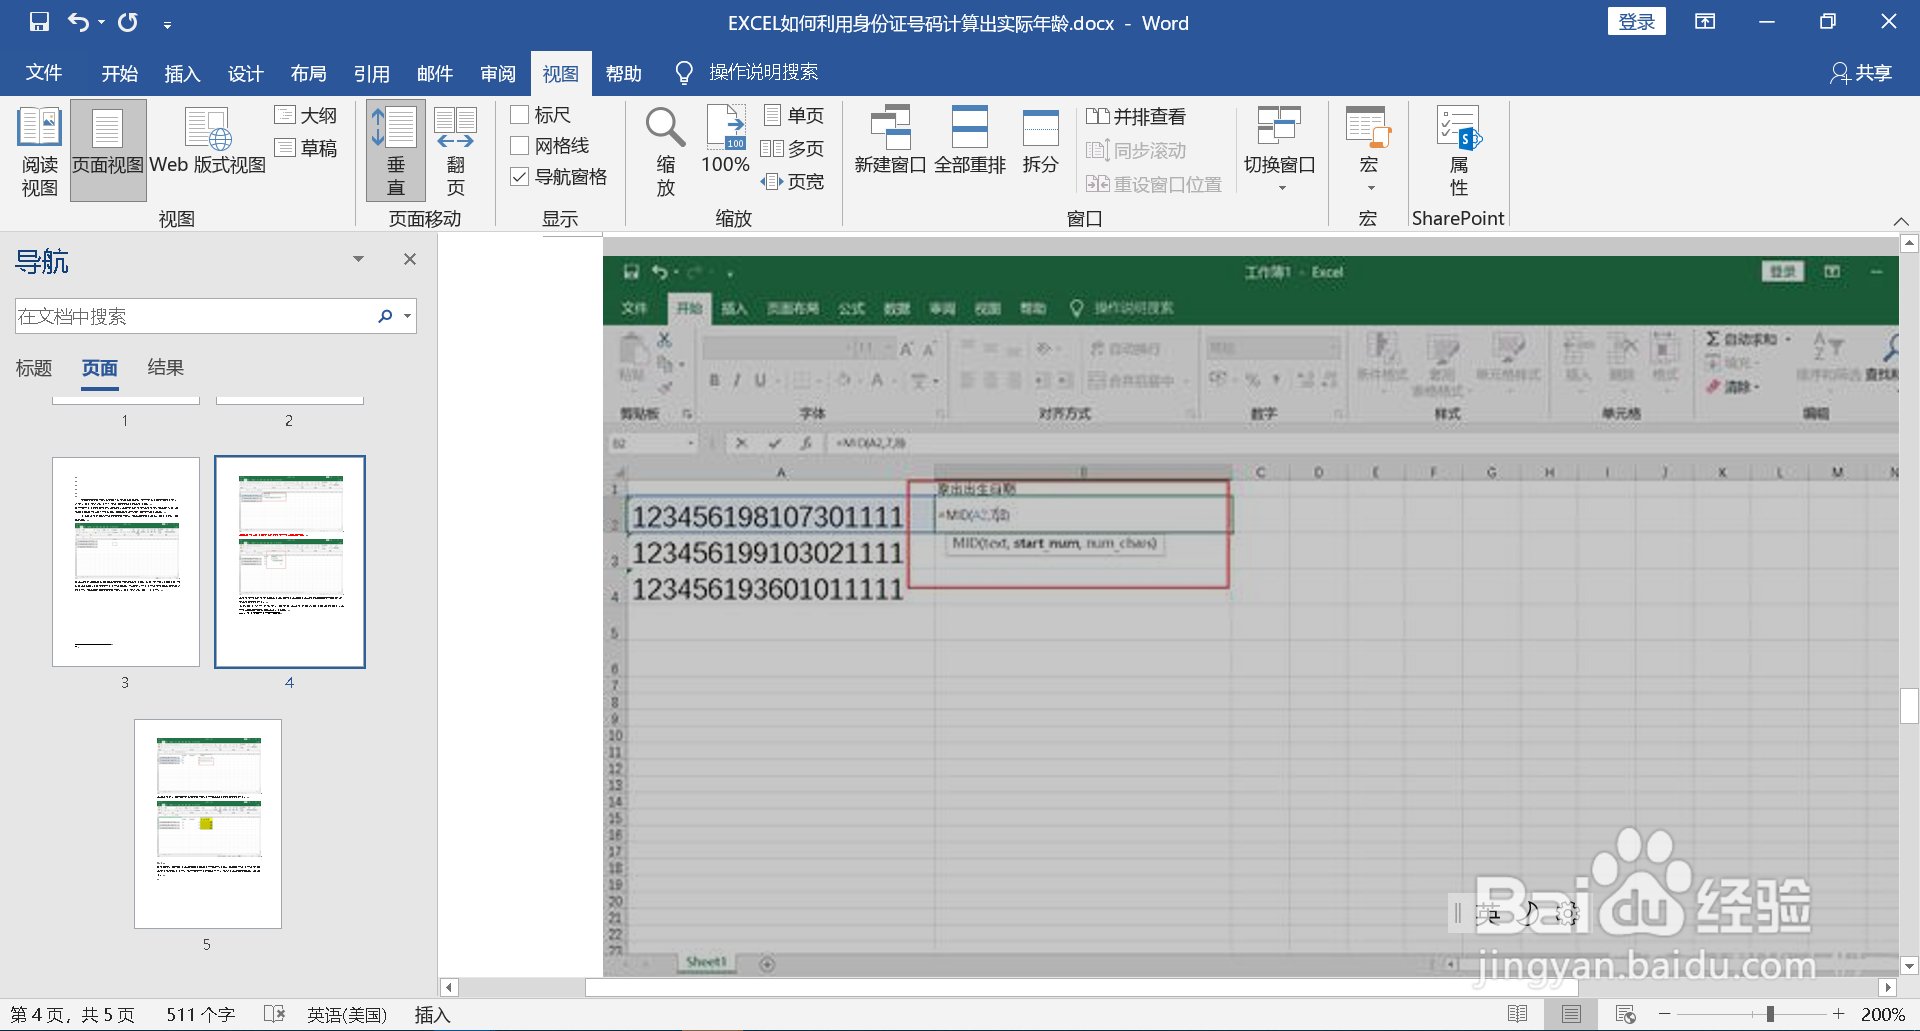The image size is (1920, 1031).
Task: Click the proofing icon in status bar
Action: coord(274,1014)
